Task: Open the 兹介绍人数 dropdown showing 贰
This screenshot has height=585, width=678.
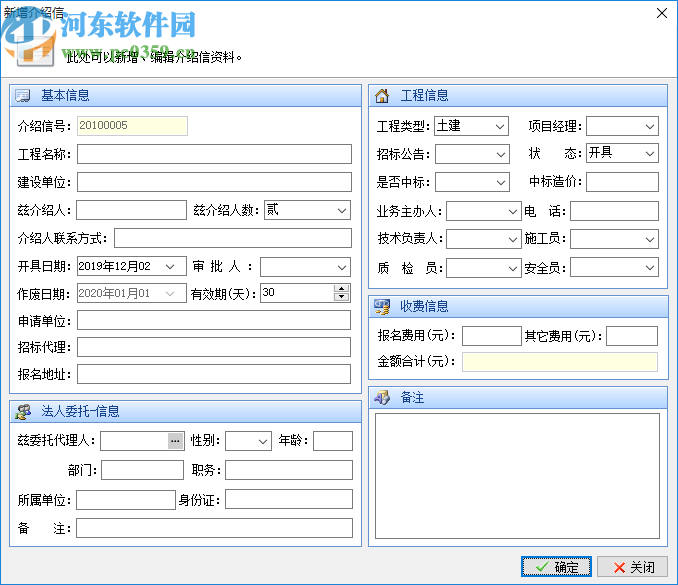Action: pos(307,210)
